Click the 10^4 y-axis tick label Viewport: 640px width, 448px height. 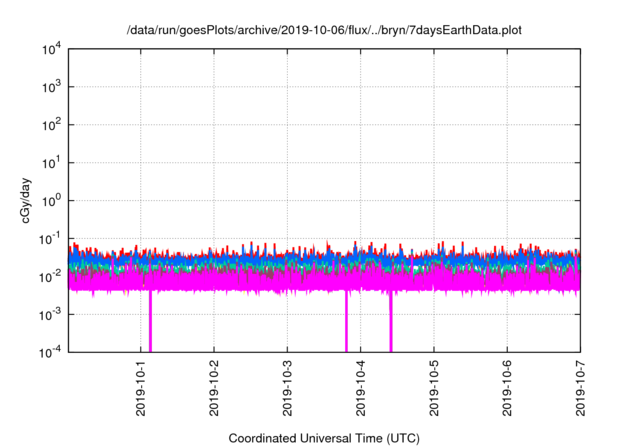pos(52,50)
